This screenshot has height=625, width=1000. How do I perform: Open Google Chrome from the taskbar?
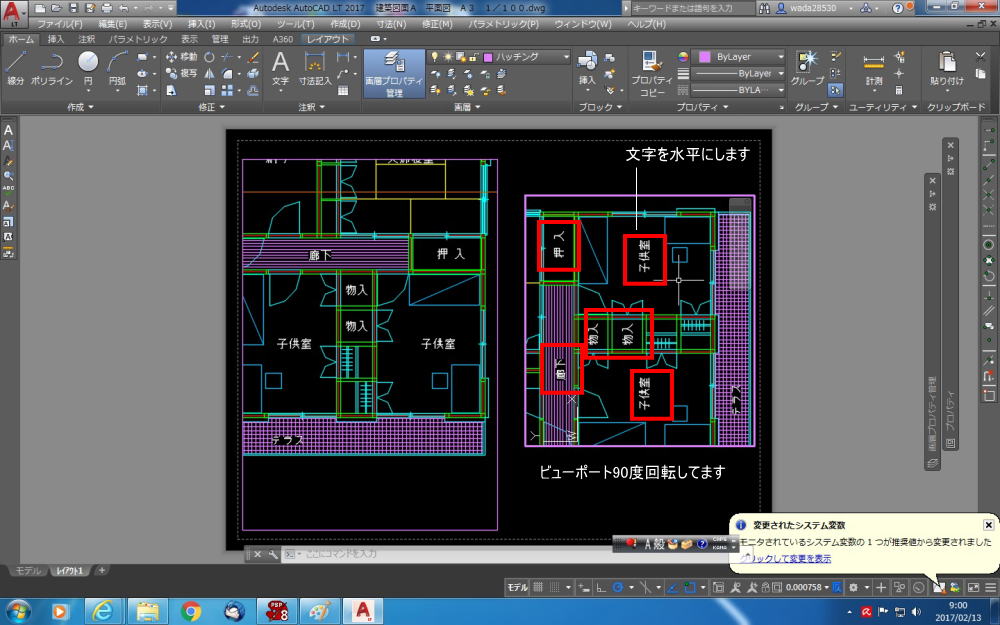point(190,611)
